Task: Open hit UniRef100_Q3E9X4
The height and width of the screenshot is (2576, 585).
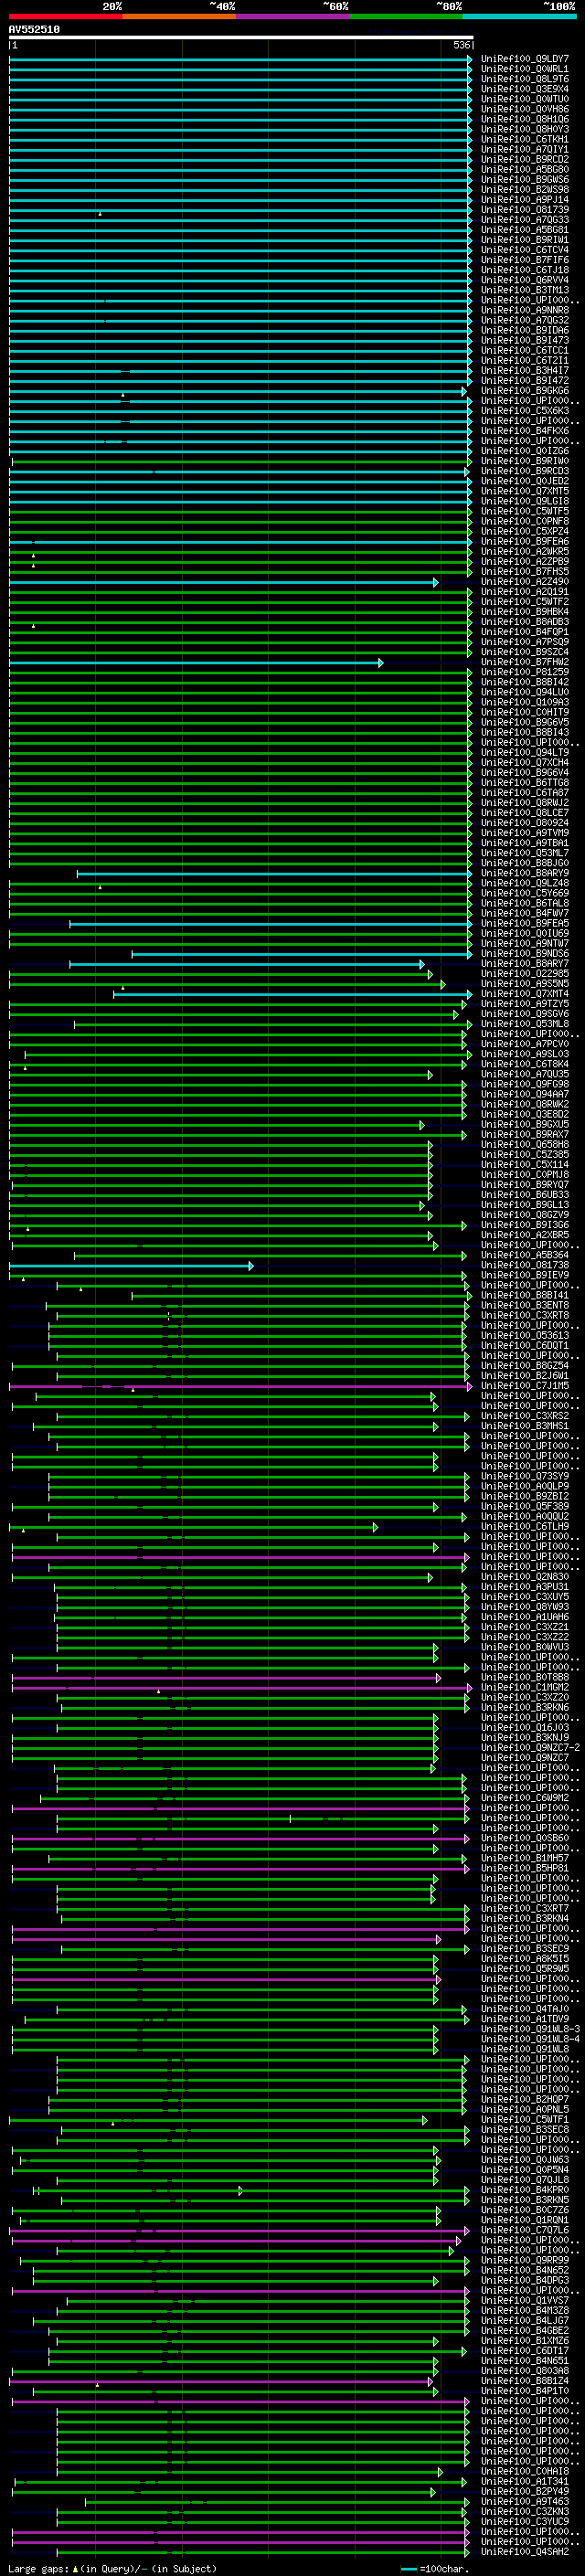Action: pos(525,89)
